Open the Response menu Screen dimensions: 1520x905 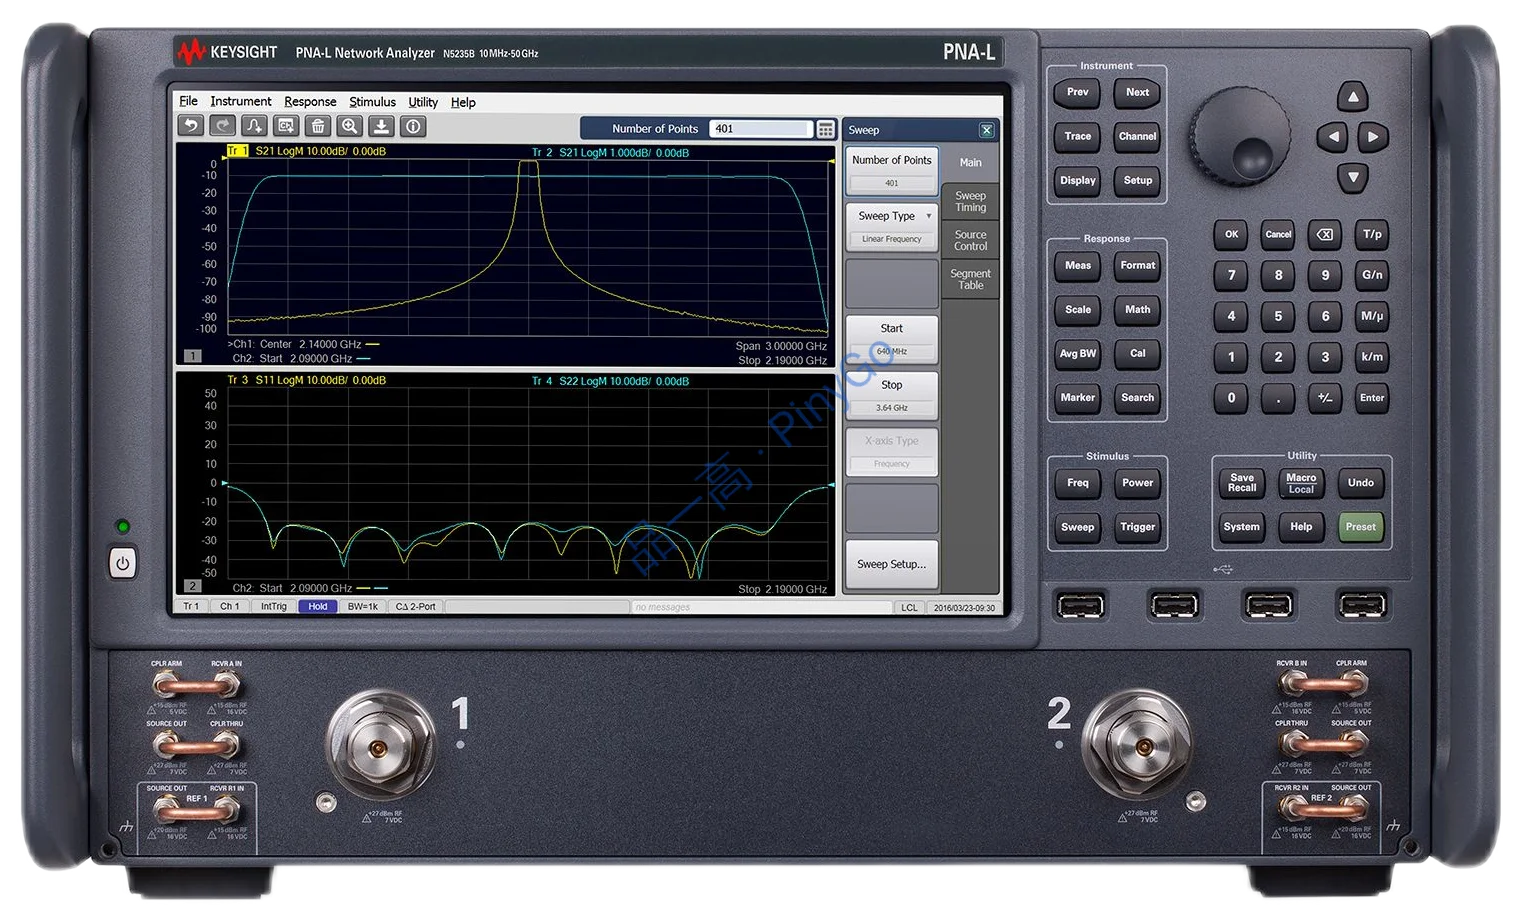(x=310, y=101)
